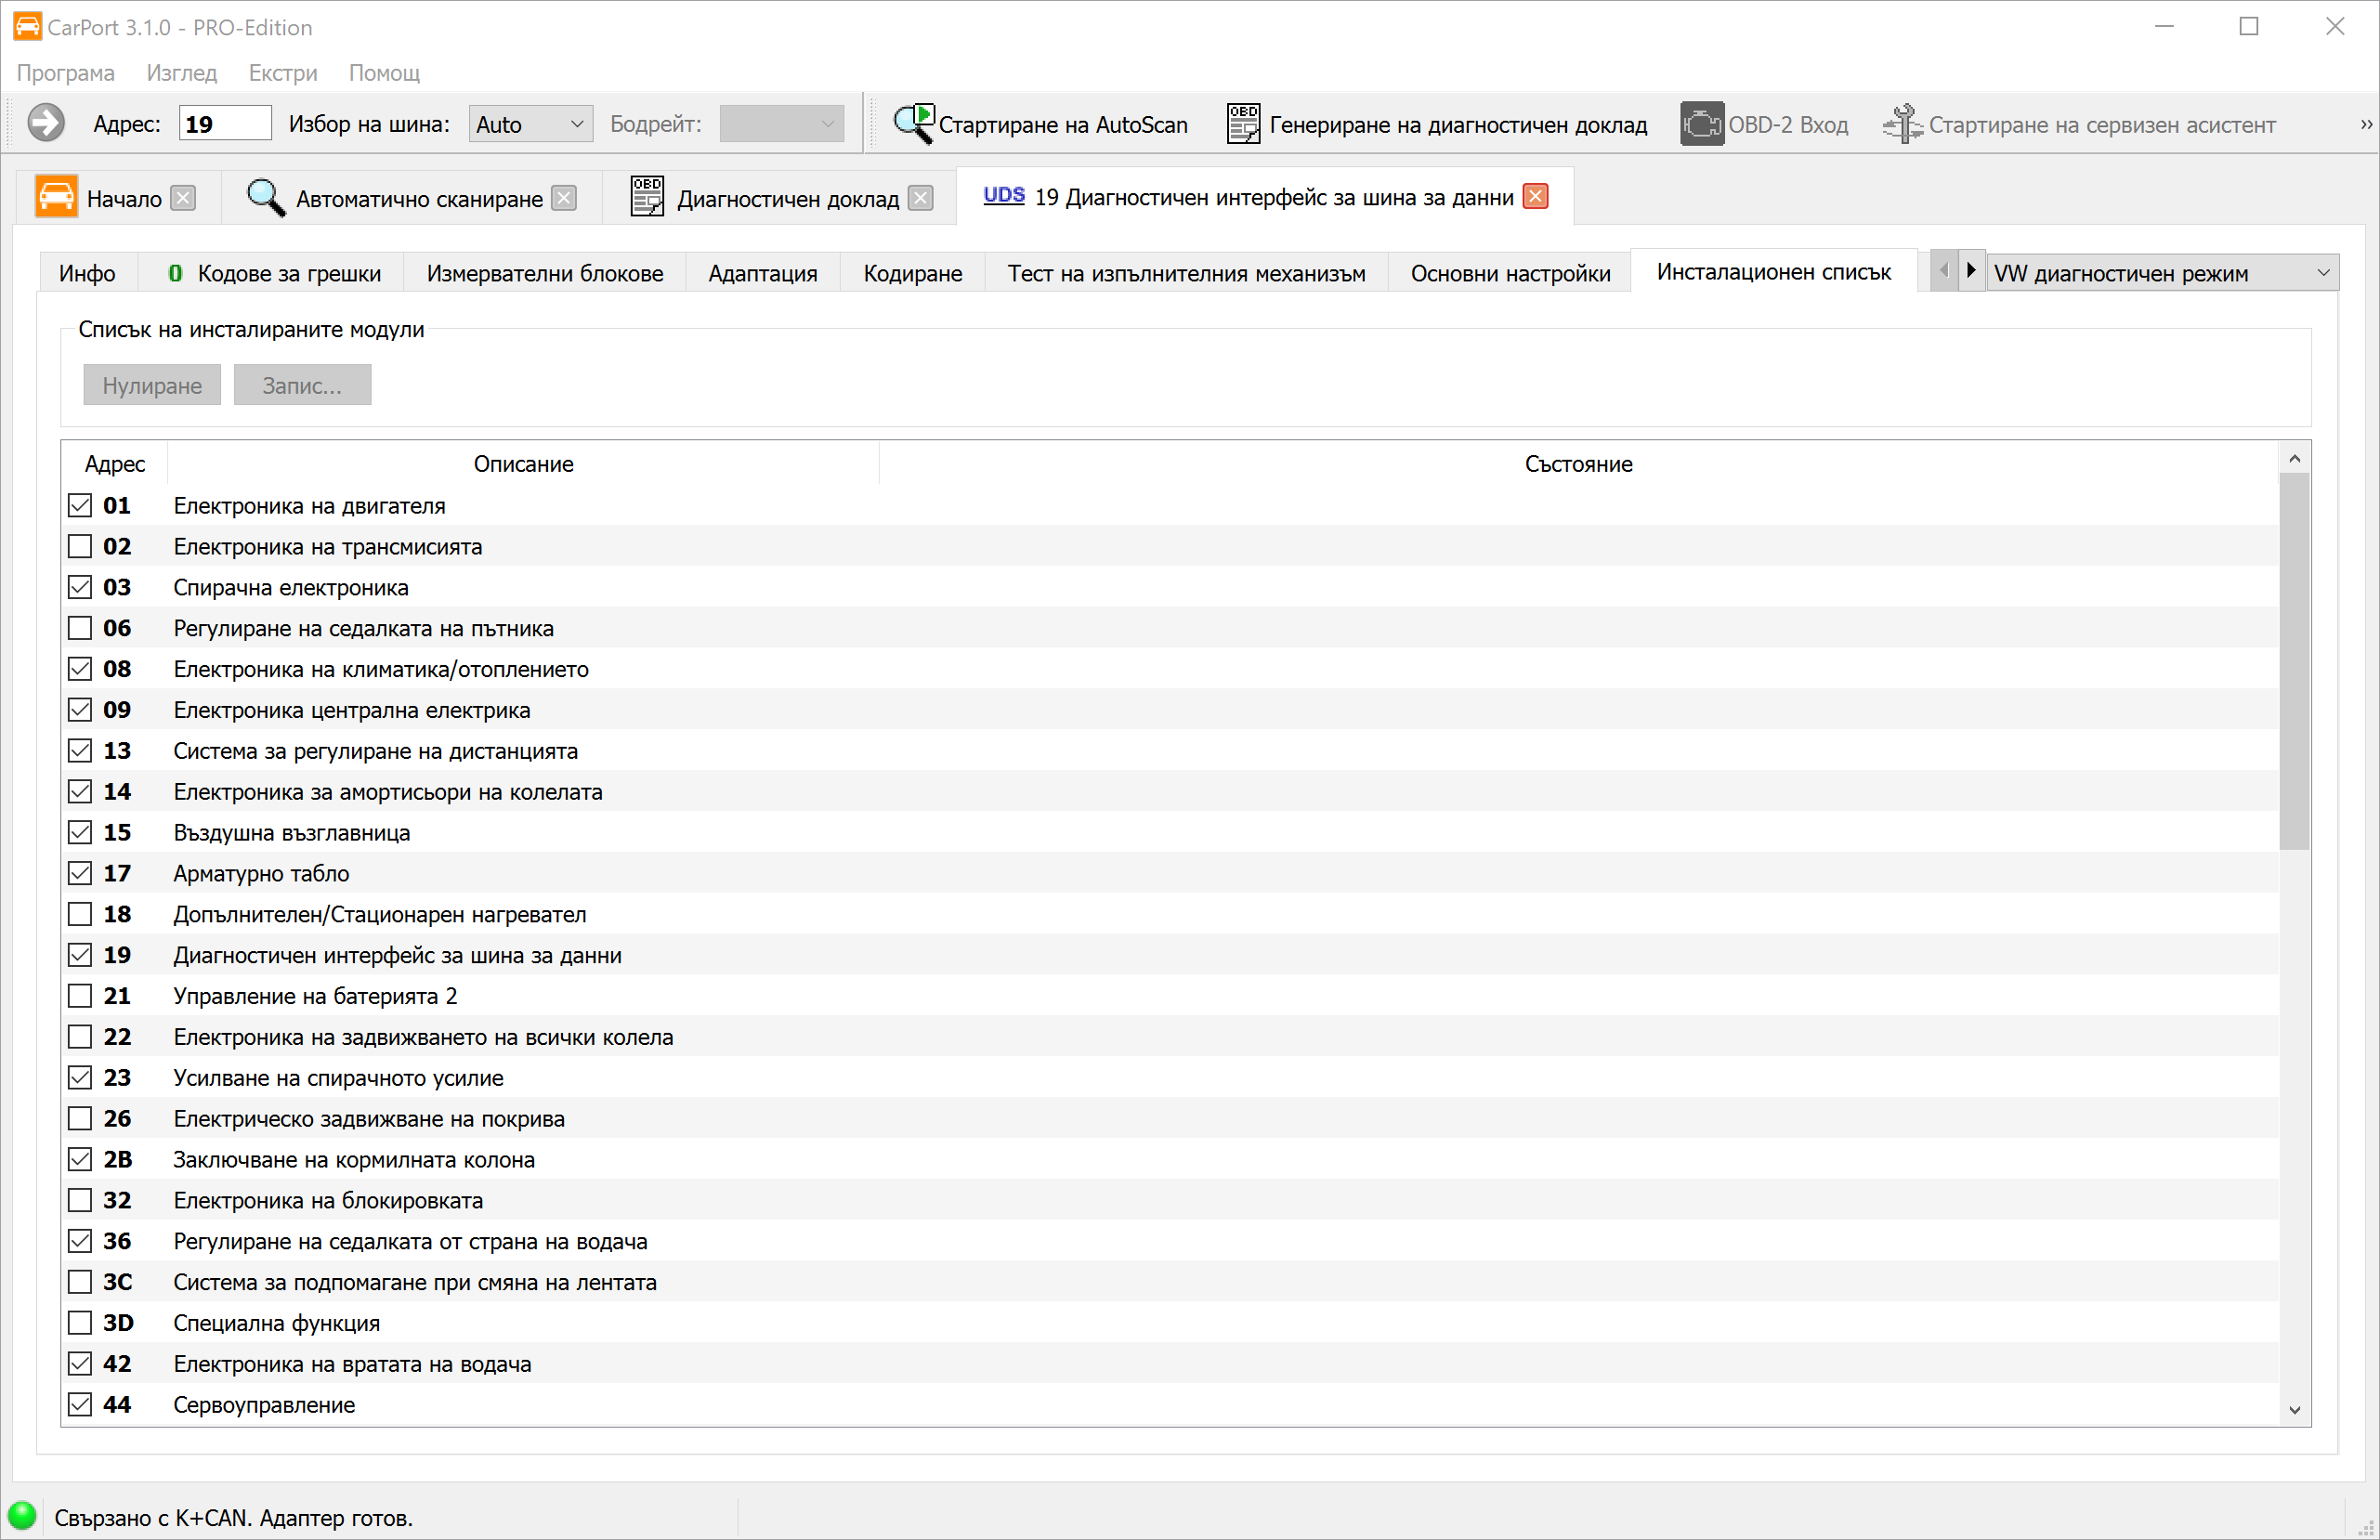The image size is (2380, 1540).
Task: Click the toolbar overflow chevron
Action: pos(2366,125)
